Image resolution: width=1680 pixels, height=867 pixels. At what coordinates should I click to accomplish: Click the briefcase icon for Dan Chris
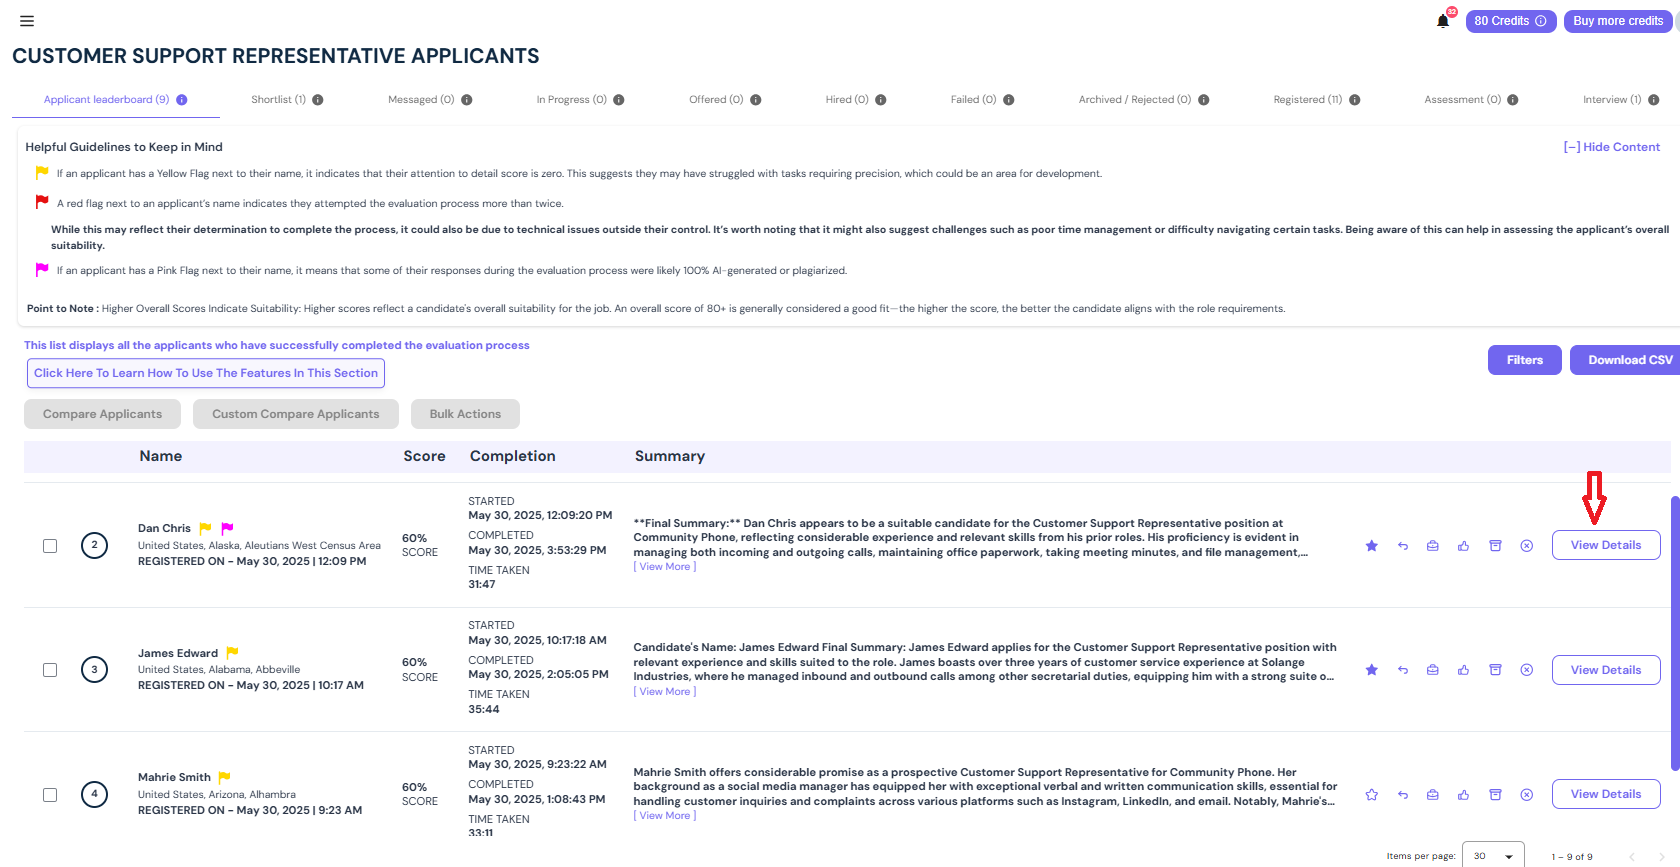click(1433, 546)
